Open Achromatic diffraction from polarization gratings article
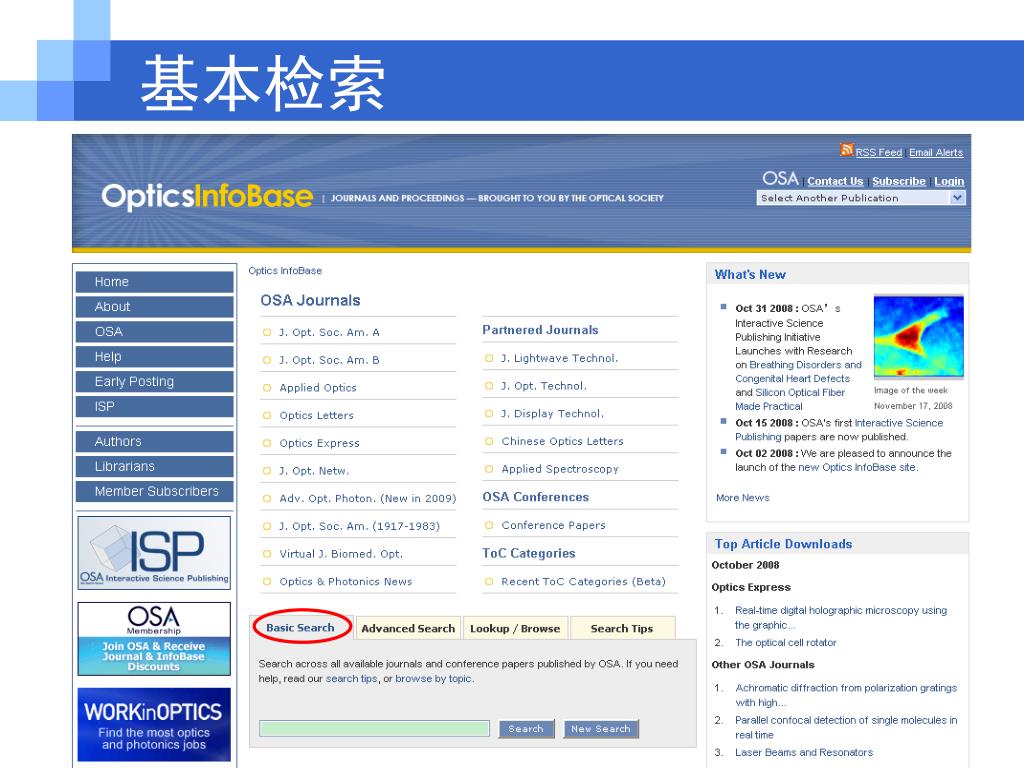 click(x=846, y=695)
